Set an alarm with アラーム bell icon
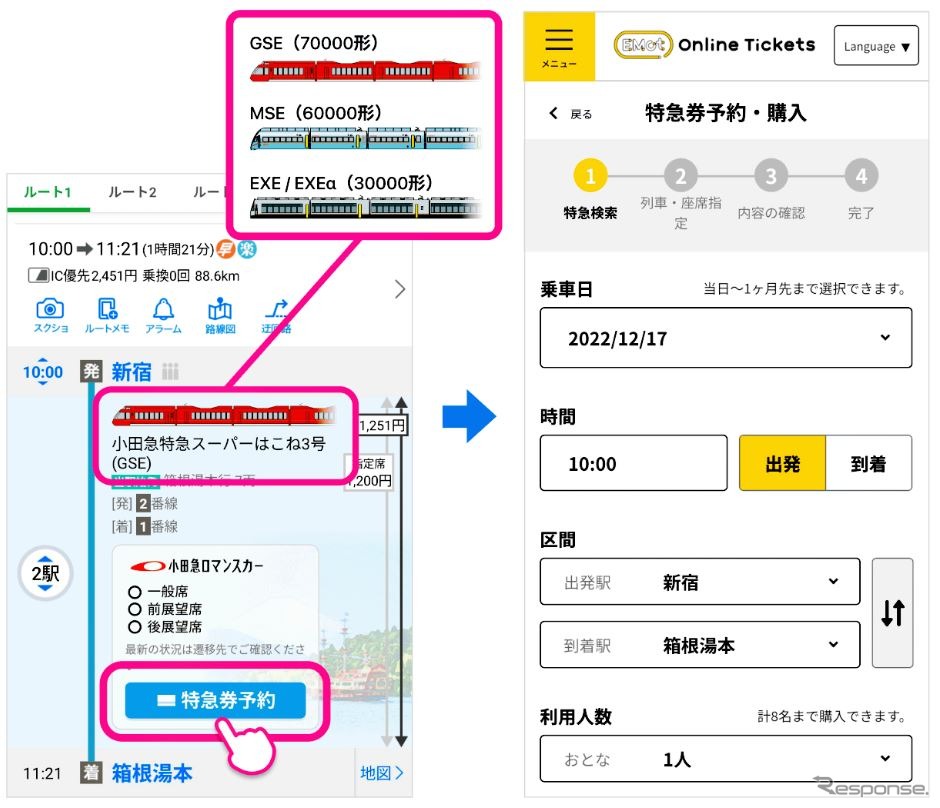940x808 pixels. tap(163, 315)
